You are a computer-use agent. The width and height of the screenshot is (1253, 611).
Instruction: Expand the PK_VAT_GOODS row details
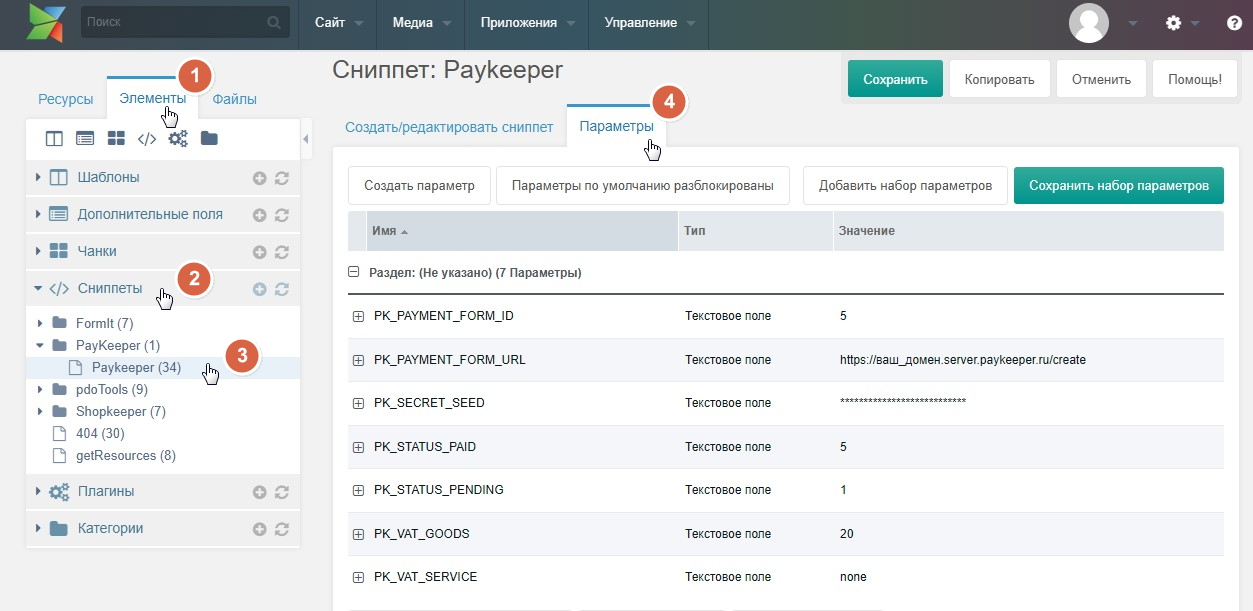coord(358,534)
